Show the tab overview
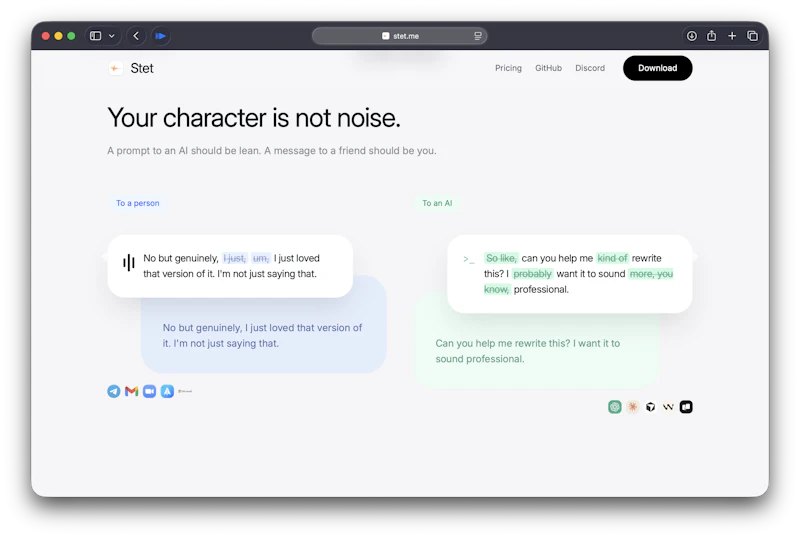 [753, 36]
